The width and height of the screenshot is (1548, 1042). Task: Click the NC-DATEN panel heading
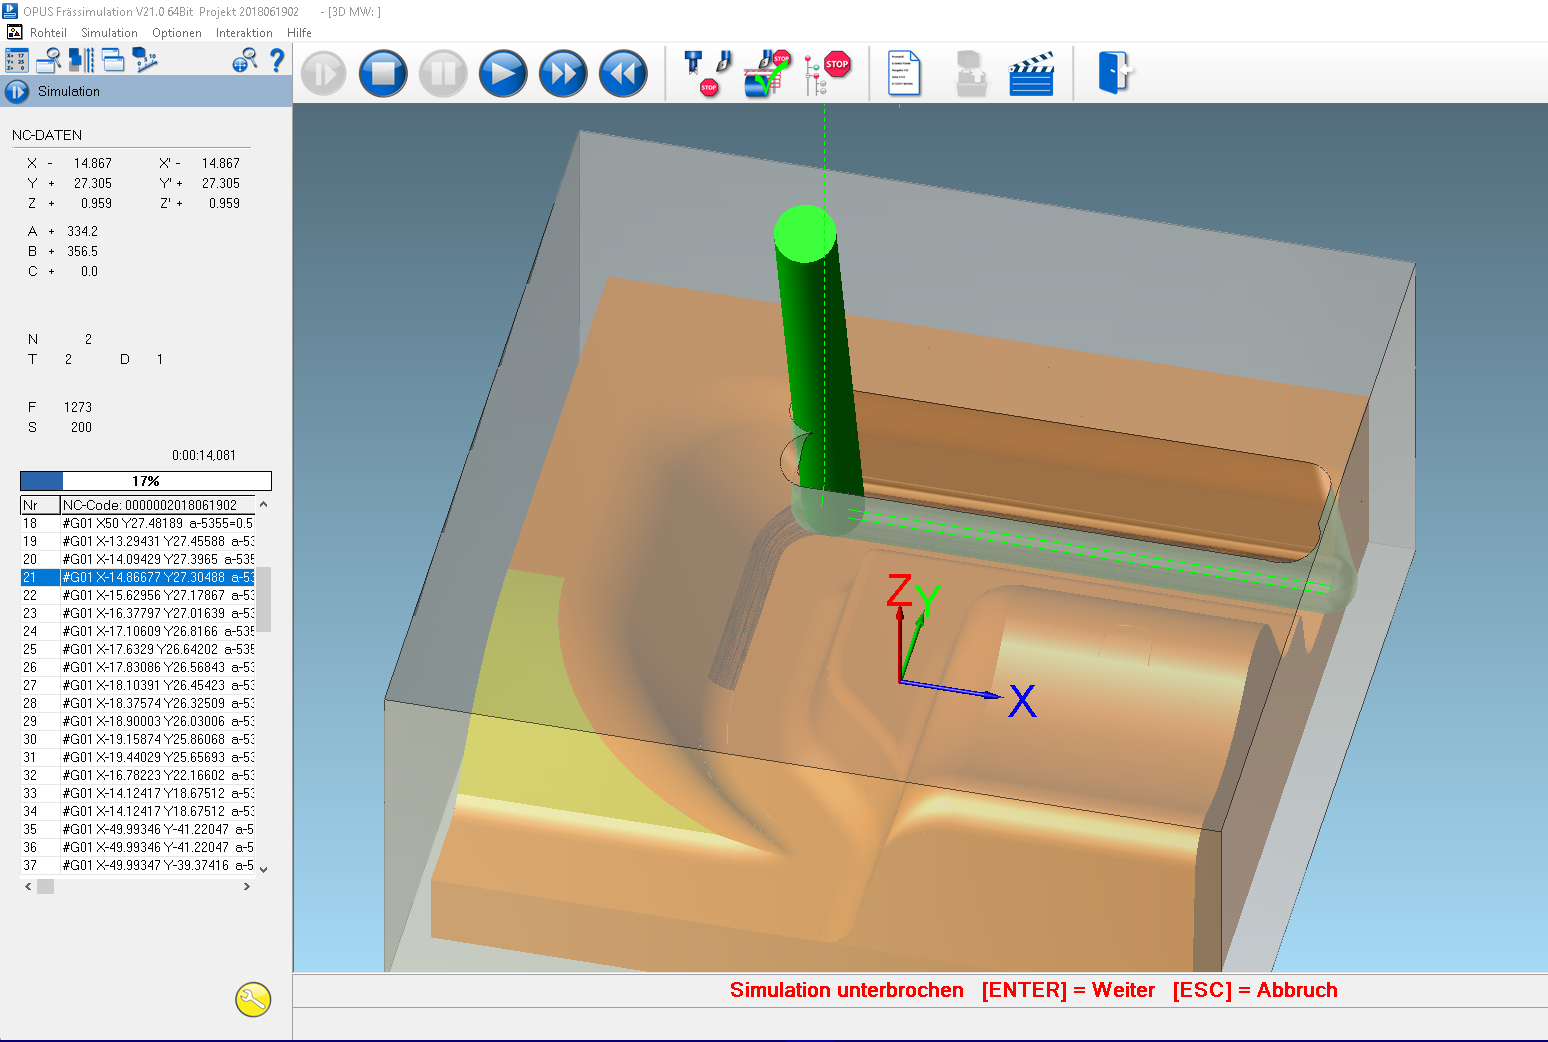click(47, 135)
